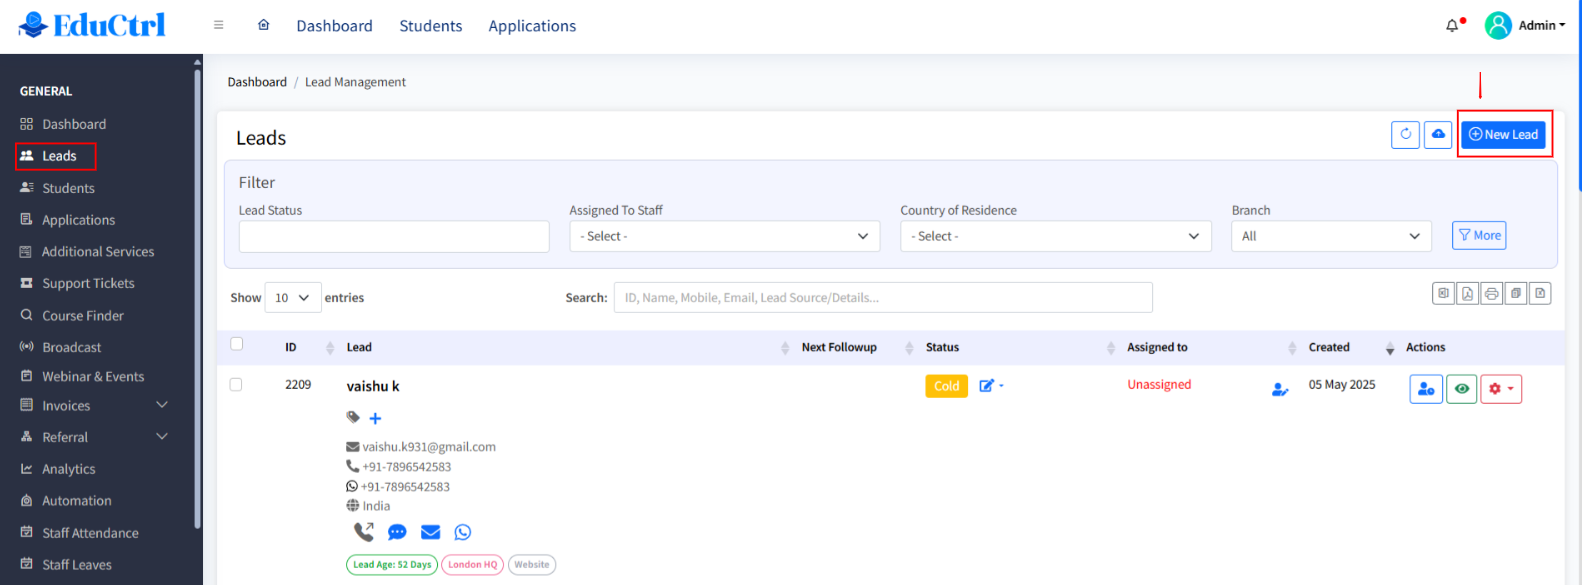
Task: Click the print icon above the table
Action: (x=1491, y=294)
